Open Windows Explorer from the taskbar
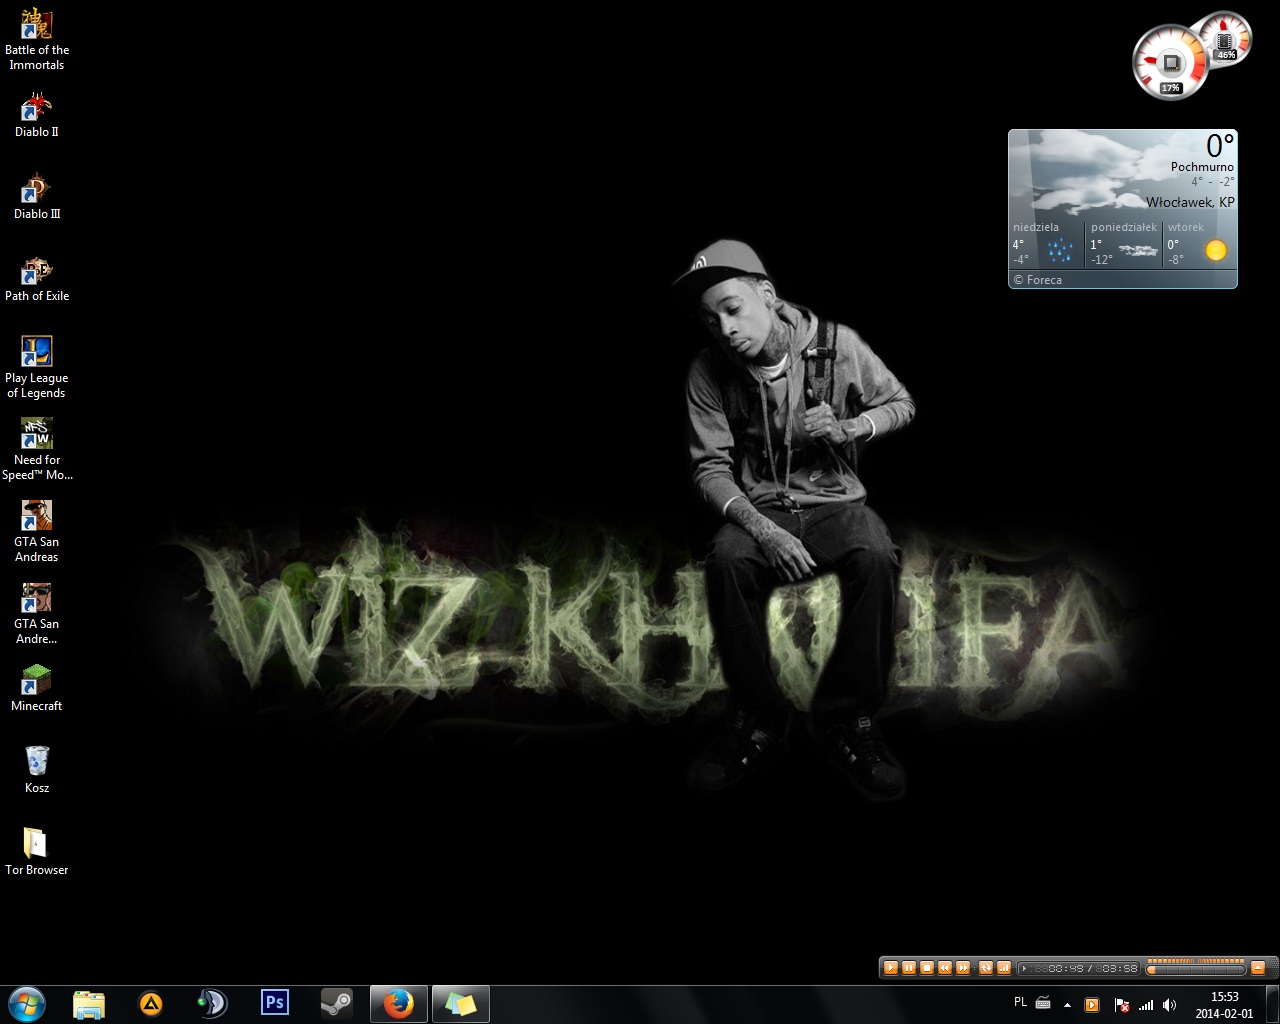This screenshot has width=1280, height=1024. pos(89,1004)
